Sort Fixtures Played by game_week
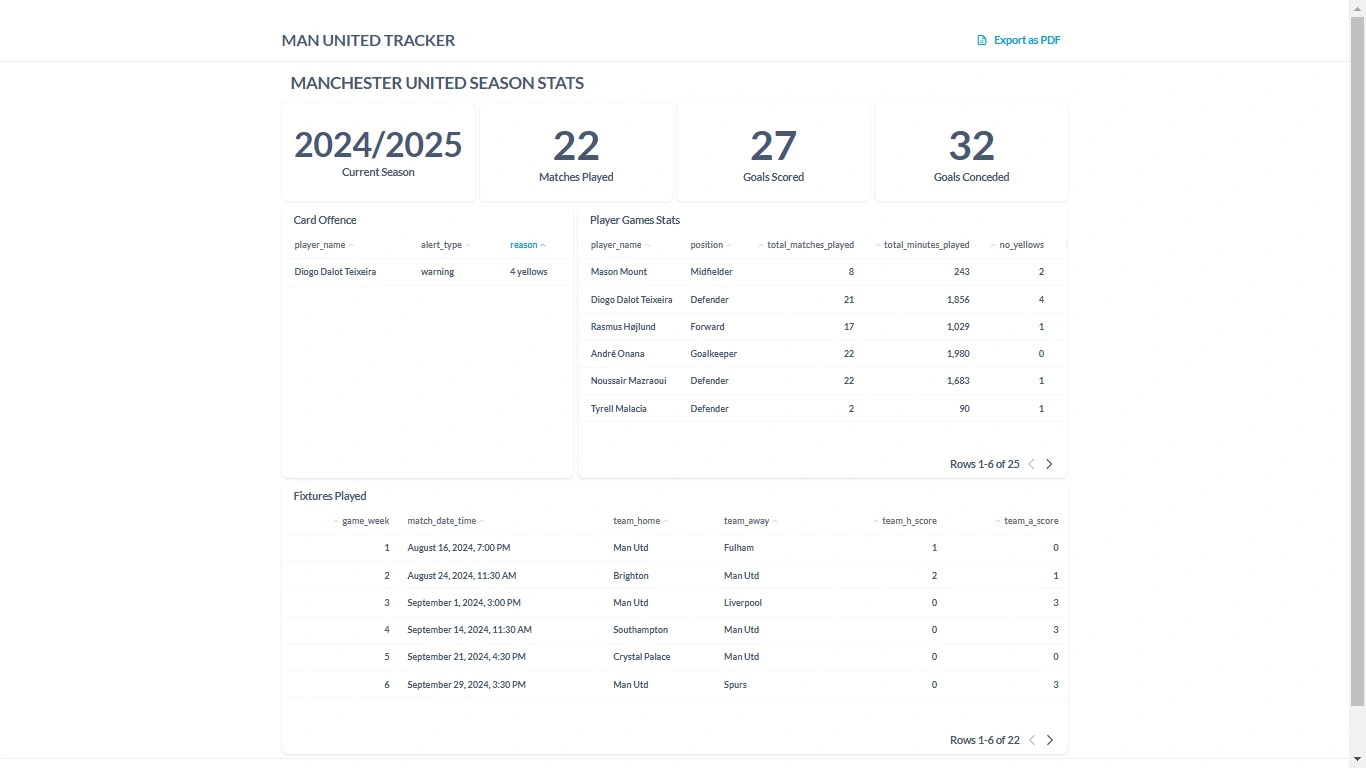Viewport: 1366px width, 768px height. pyautogui.click(x=361, y=521)
